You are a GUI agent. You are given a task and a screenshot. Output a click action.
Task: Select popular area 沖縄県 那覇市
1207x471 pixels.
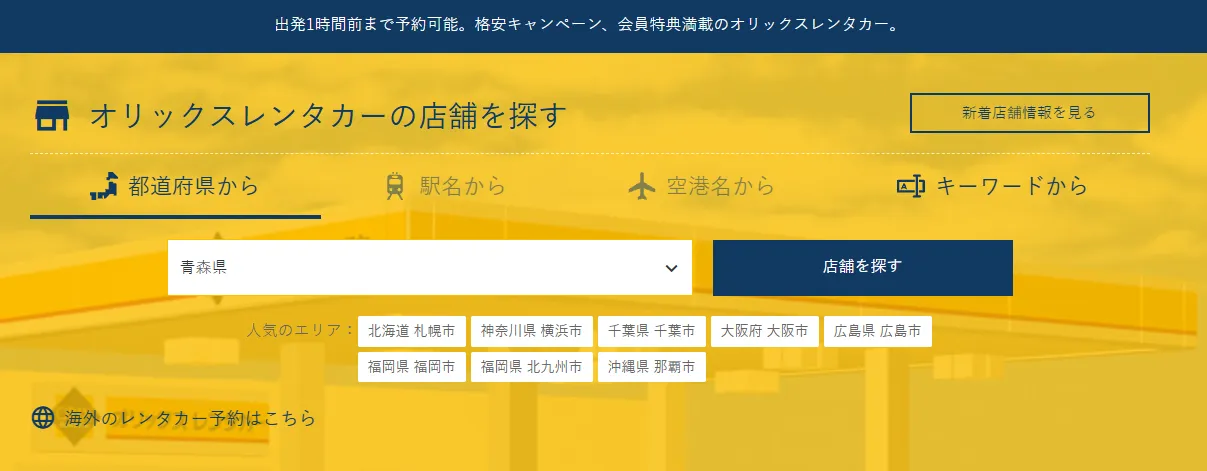pyautogui.click(x=652, y=366)
